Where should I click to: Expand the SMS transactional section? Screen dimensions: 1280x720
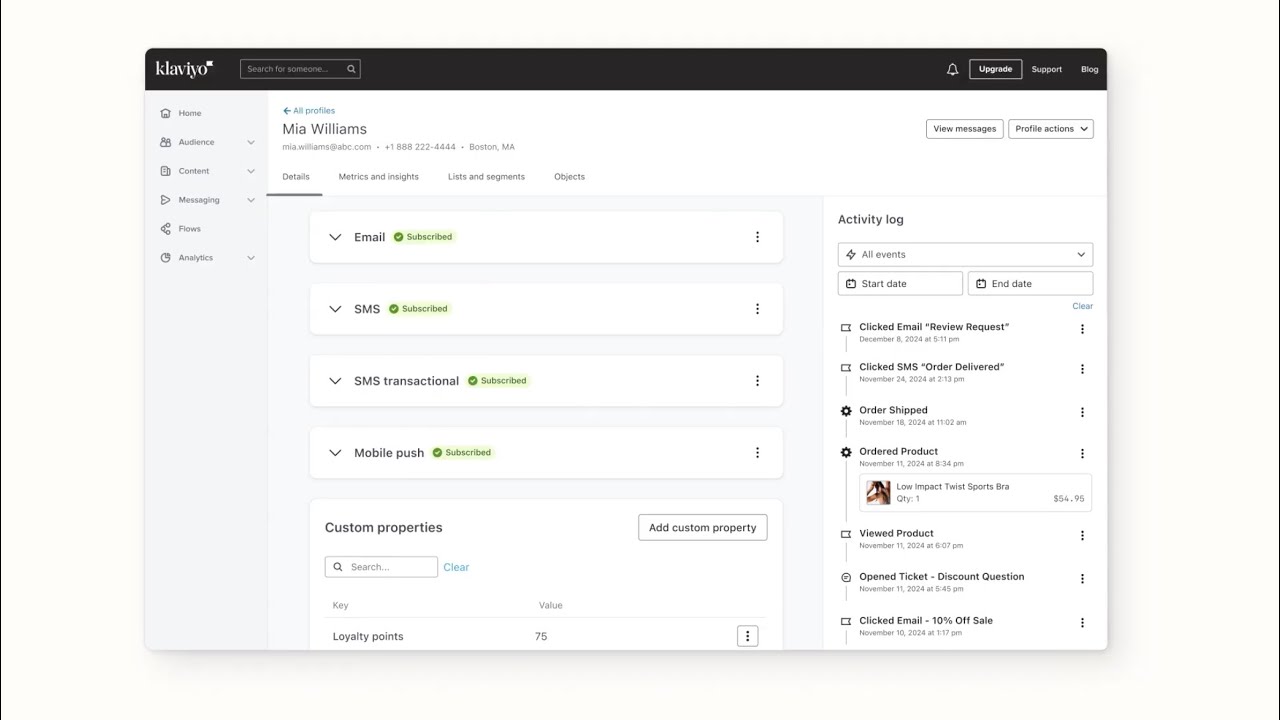[x=336, y=381]
